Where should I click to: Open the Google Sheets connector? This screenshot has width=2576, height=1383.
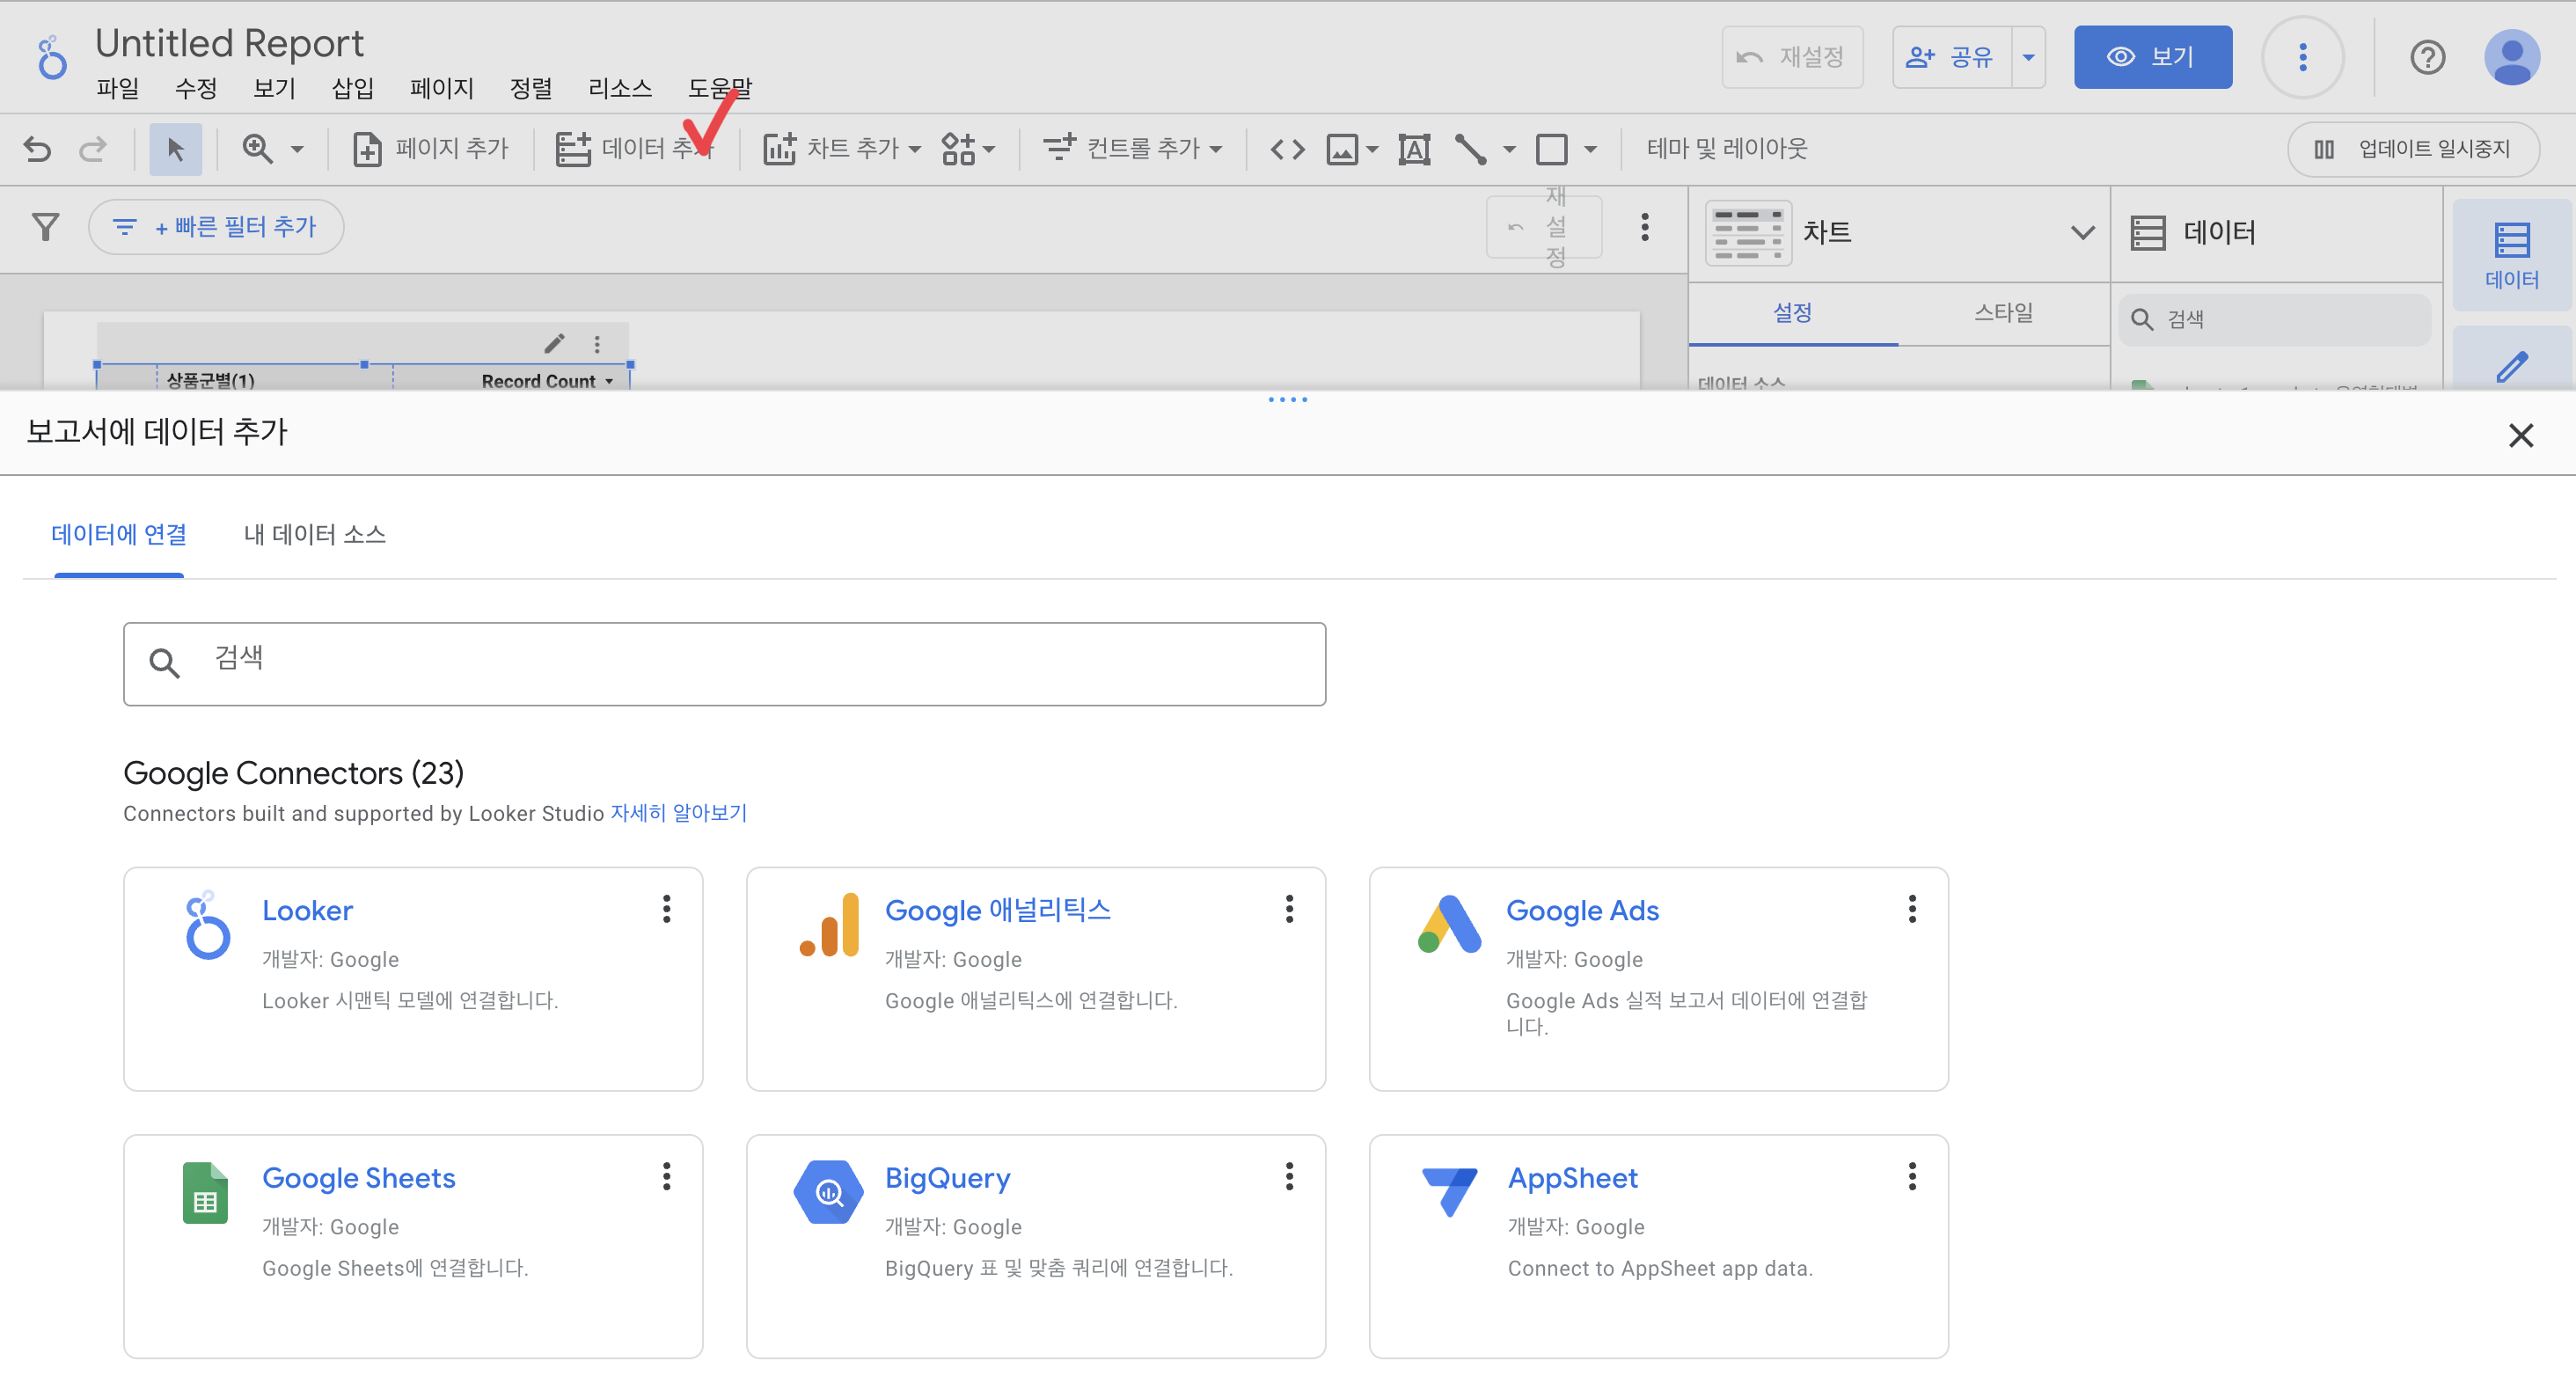click(x=358, y=1178)
